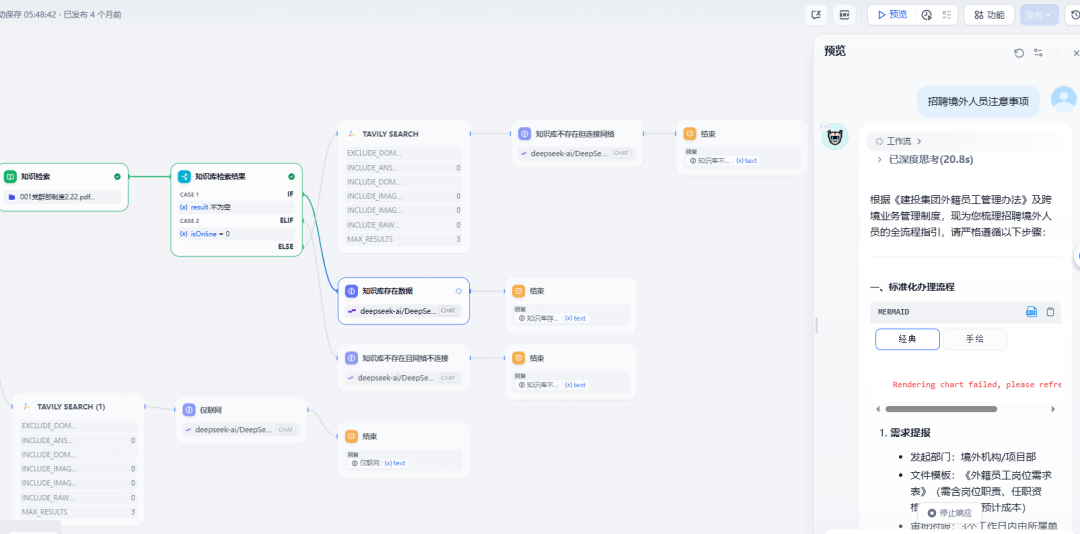Screen dimensions: 1080x534
Task: Click the ENV environment variables icon
Action: point(845,15)
